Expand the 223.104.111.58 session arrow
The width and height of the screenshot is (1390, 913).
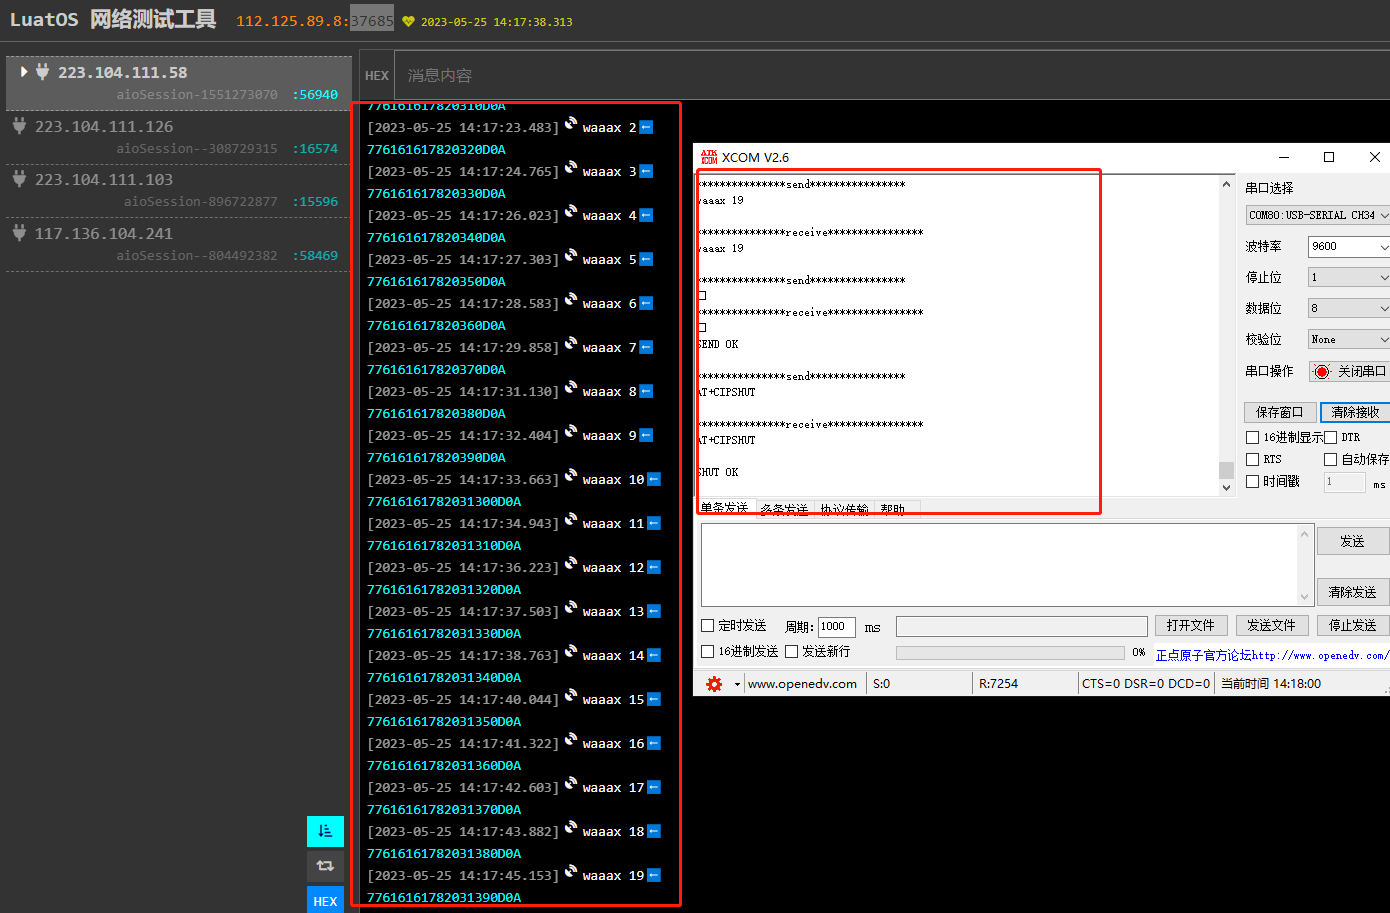point(24,71)
